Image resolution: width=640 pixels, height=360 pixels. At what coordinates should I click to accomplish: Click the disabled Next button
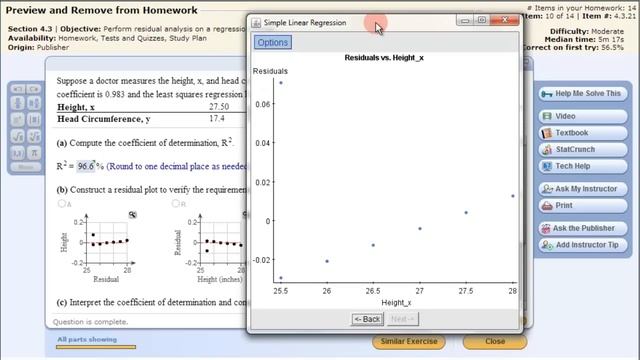point(402,319)
